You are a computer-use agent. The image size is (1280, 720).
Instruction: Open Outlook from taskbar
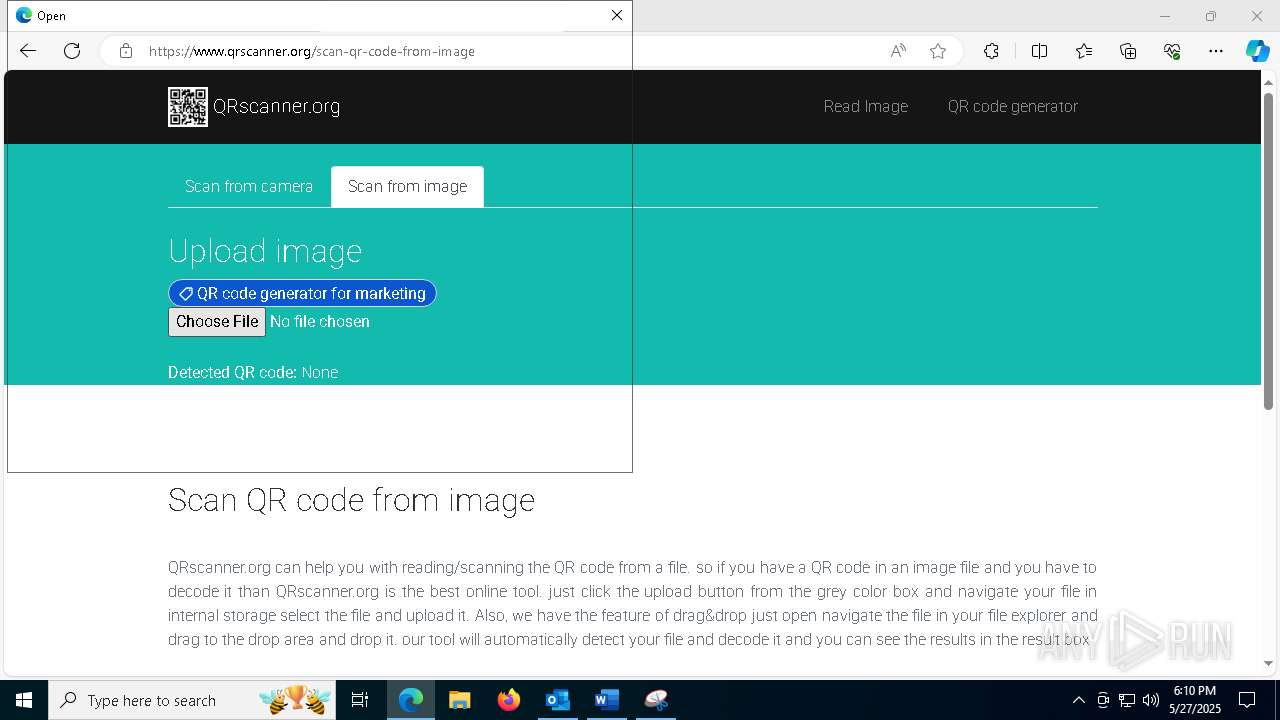click(x=558, y=700)
